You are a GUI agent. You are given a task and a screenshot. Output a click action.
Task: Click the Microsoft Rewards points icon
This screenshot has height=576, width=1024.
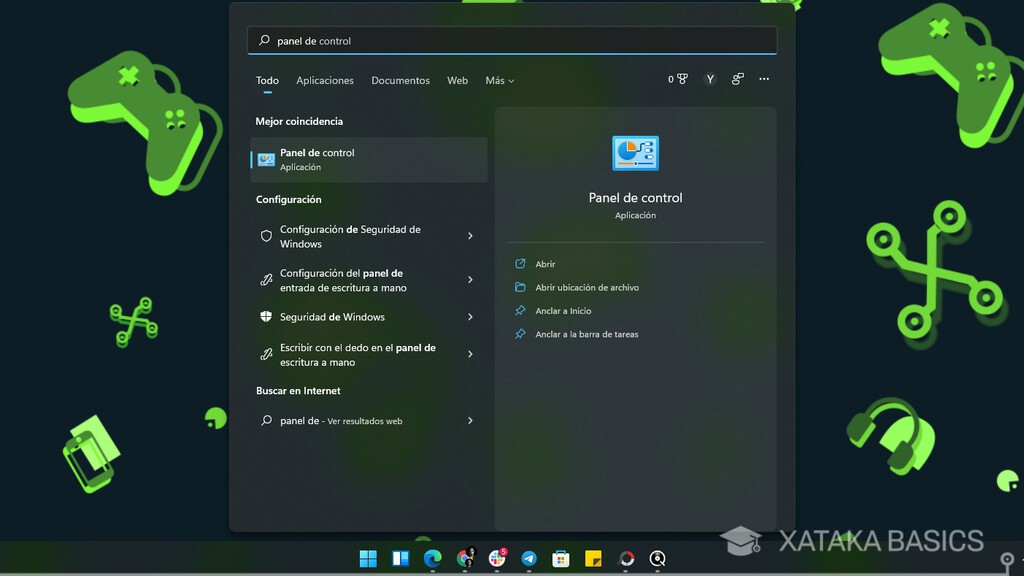coord(679,79)
